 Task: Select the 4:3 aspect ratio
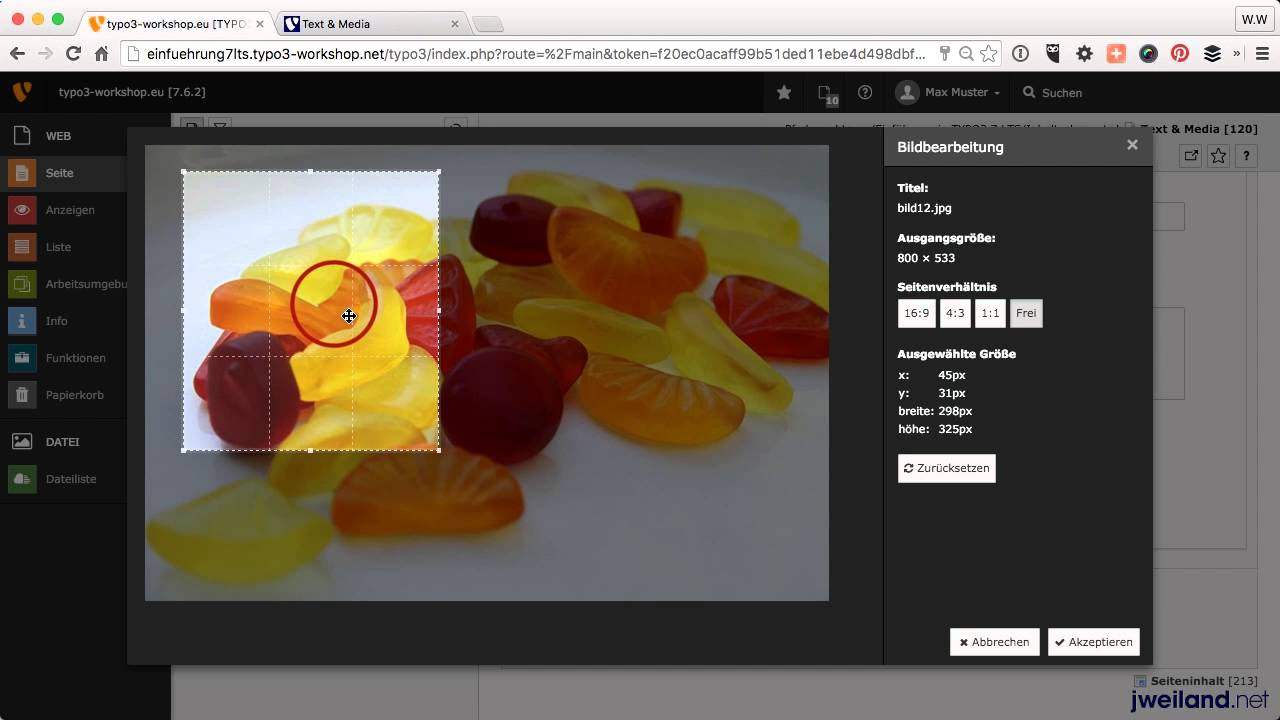[955, 313]
